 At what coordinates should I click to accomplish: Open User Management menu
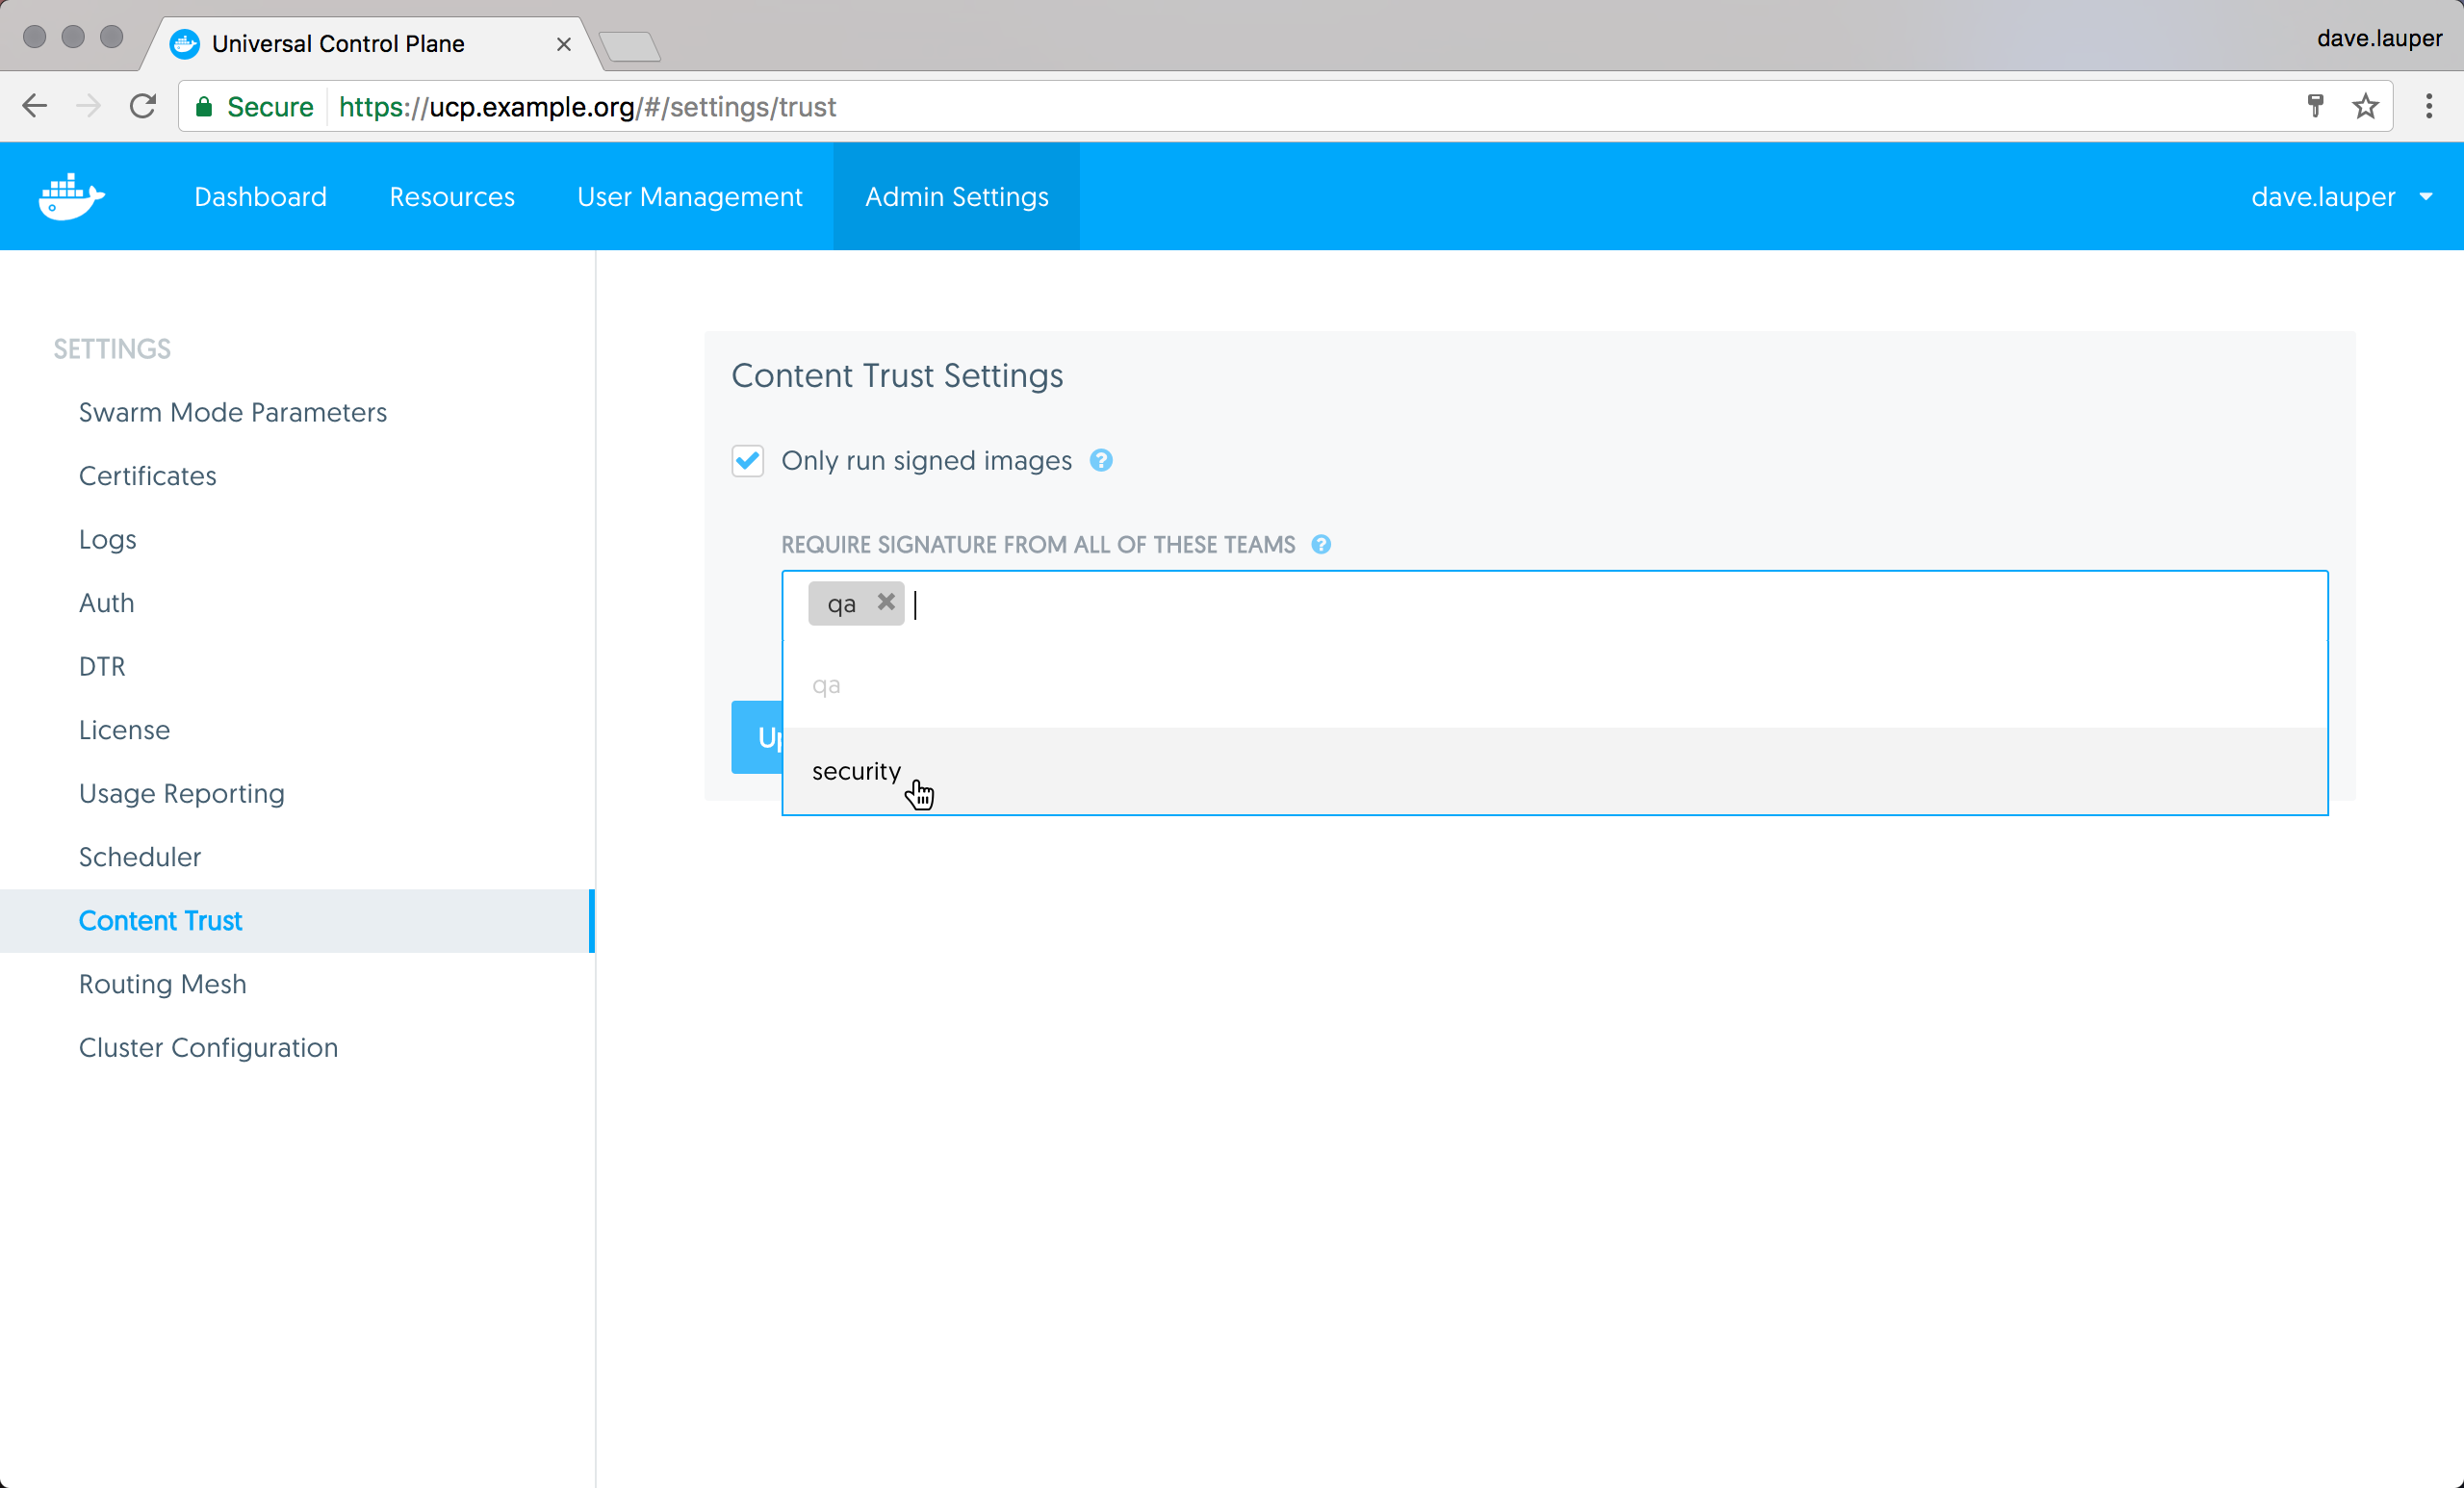689,196
